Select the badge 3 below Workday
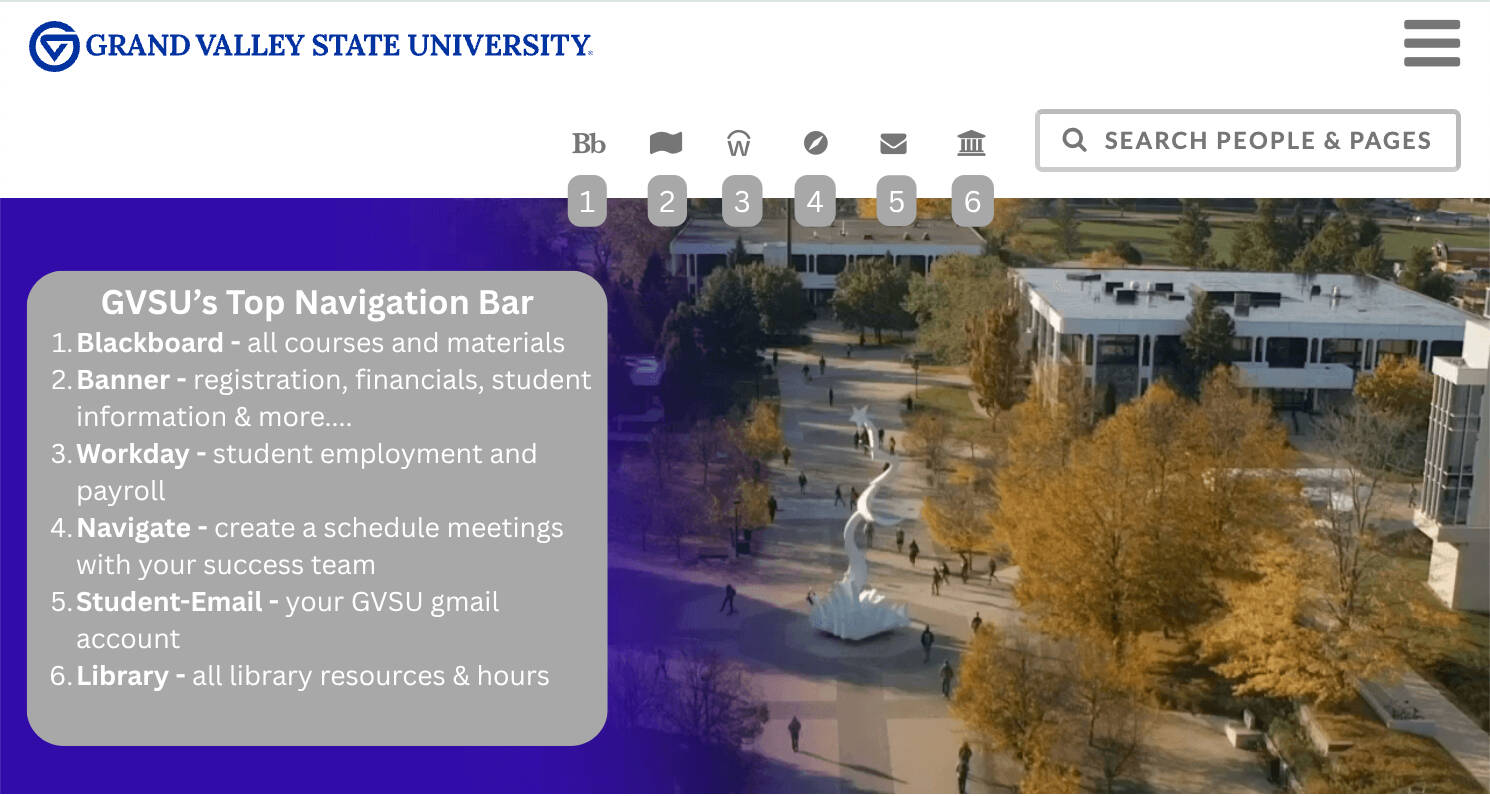The image size is (1490, 796). tap(741, 200)
